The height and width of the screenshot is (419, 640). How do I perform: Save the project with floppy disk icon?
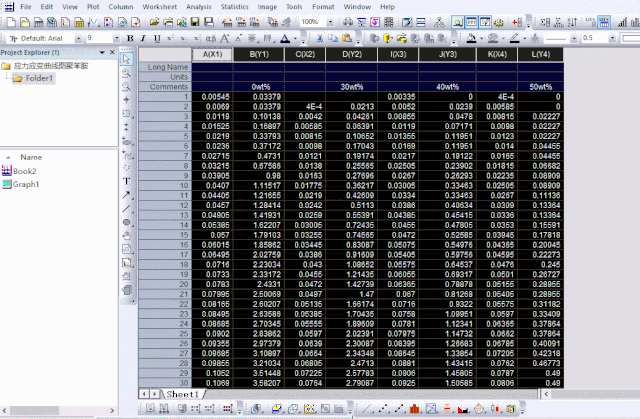point(195,22)
